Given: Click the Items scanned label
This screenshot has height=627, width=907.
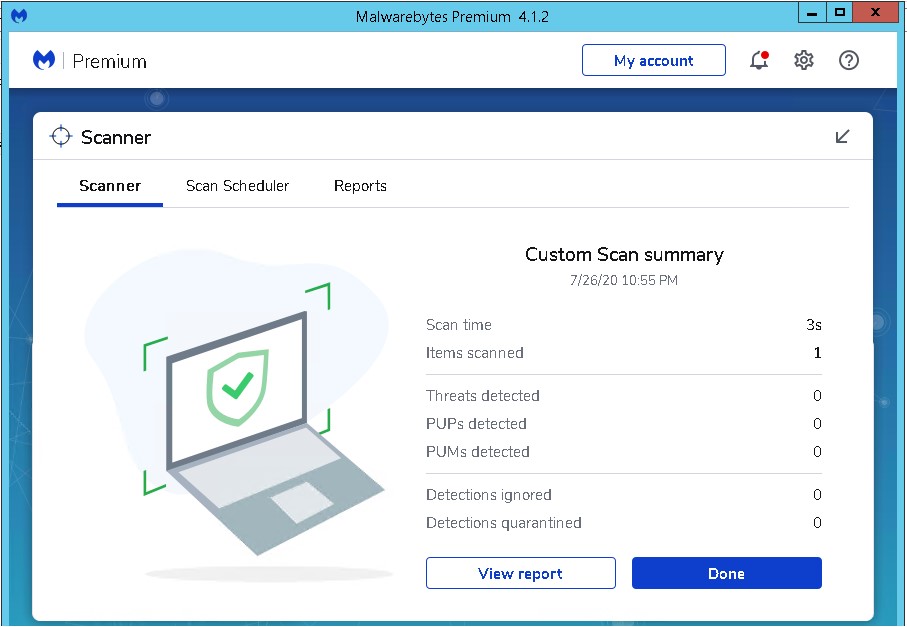Looking at the screenshot, I should tap(474, 353).
